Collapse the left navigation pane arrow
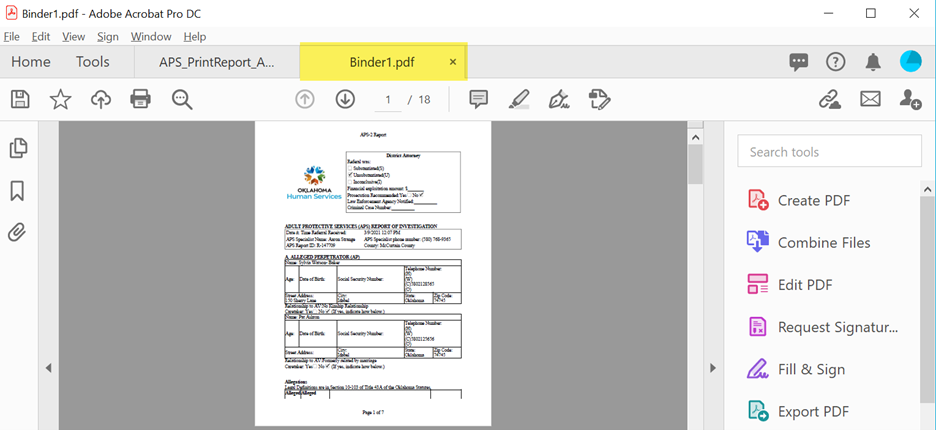The height and width of the screenshot is (430, 936). tap(49, 367)
